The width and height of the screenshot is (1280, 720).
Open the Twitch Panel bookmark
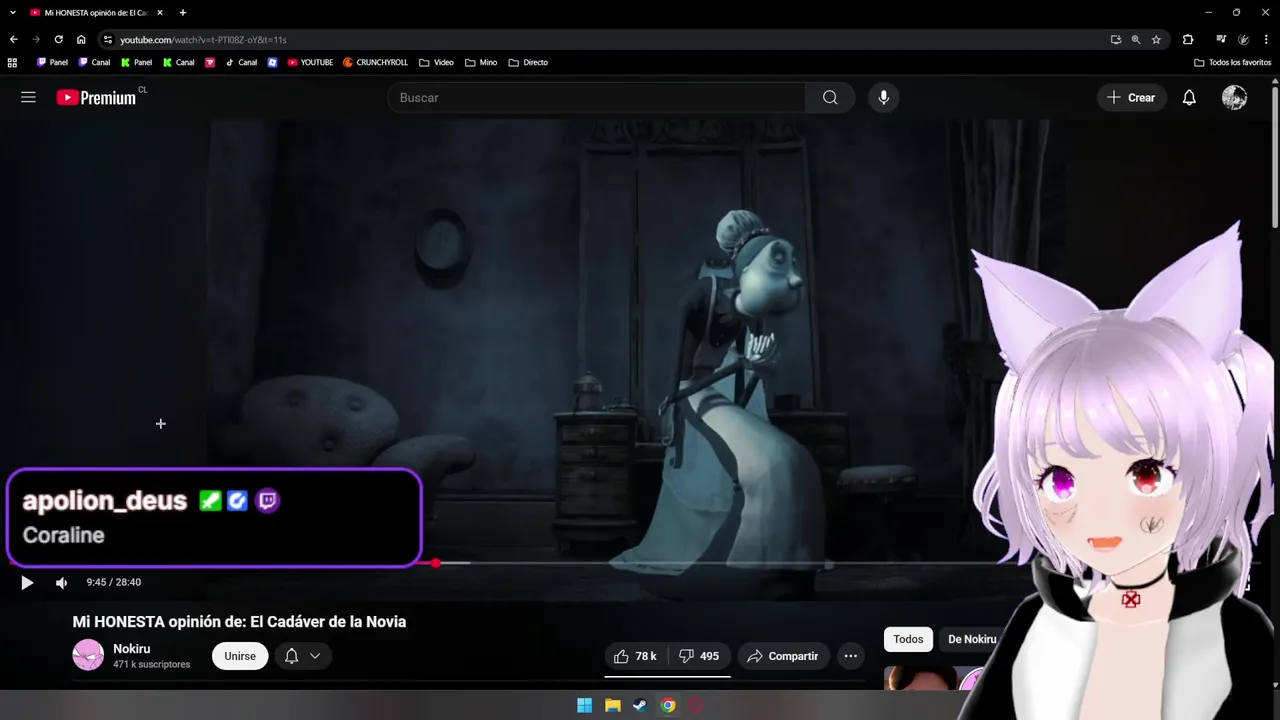[x=52, y=62]
